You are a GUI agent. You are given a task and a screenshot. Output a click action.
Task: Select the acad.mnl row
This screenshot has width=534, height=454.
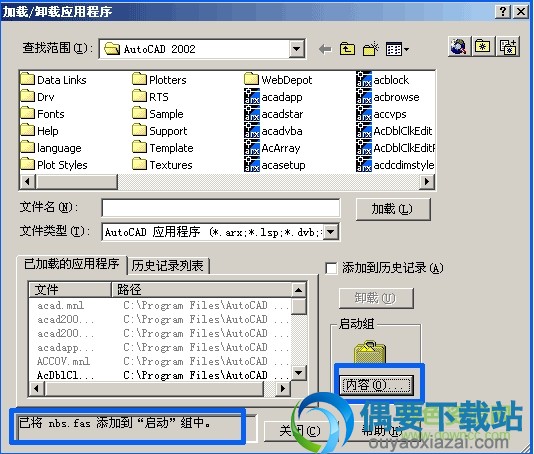[x=160, y=305]
